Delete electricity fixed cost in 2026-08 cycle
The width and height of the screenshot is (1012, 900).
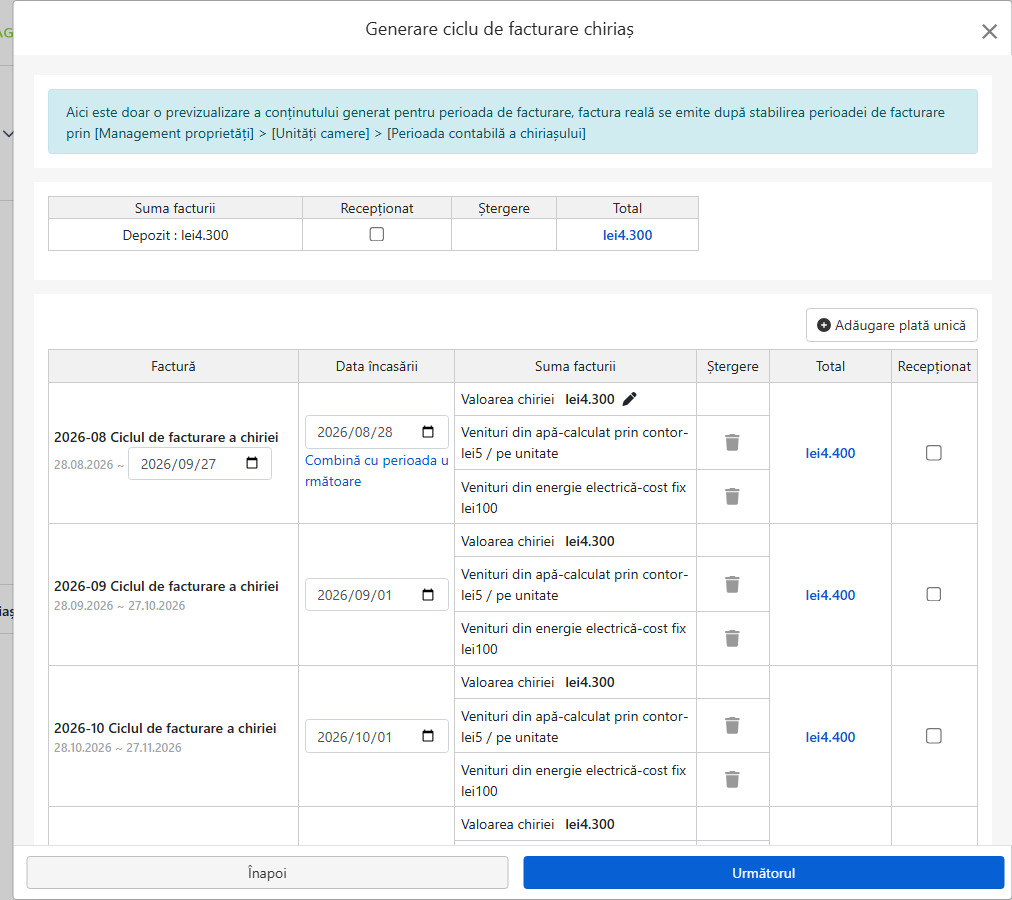point(732,496)
